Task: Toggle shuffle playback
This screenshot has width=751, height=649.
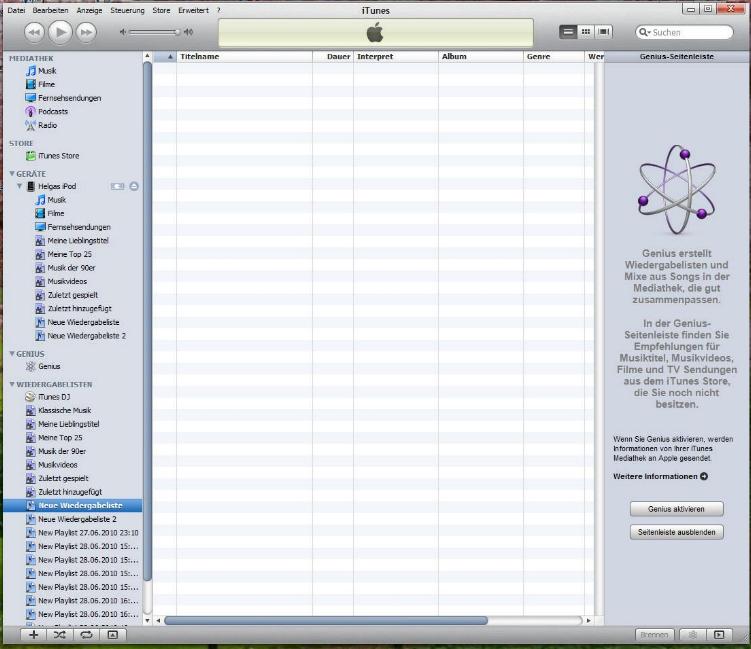Action: click(60, 635)
